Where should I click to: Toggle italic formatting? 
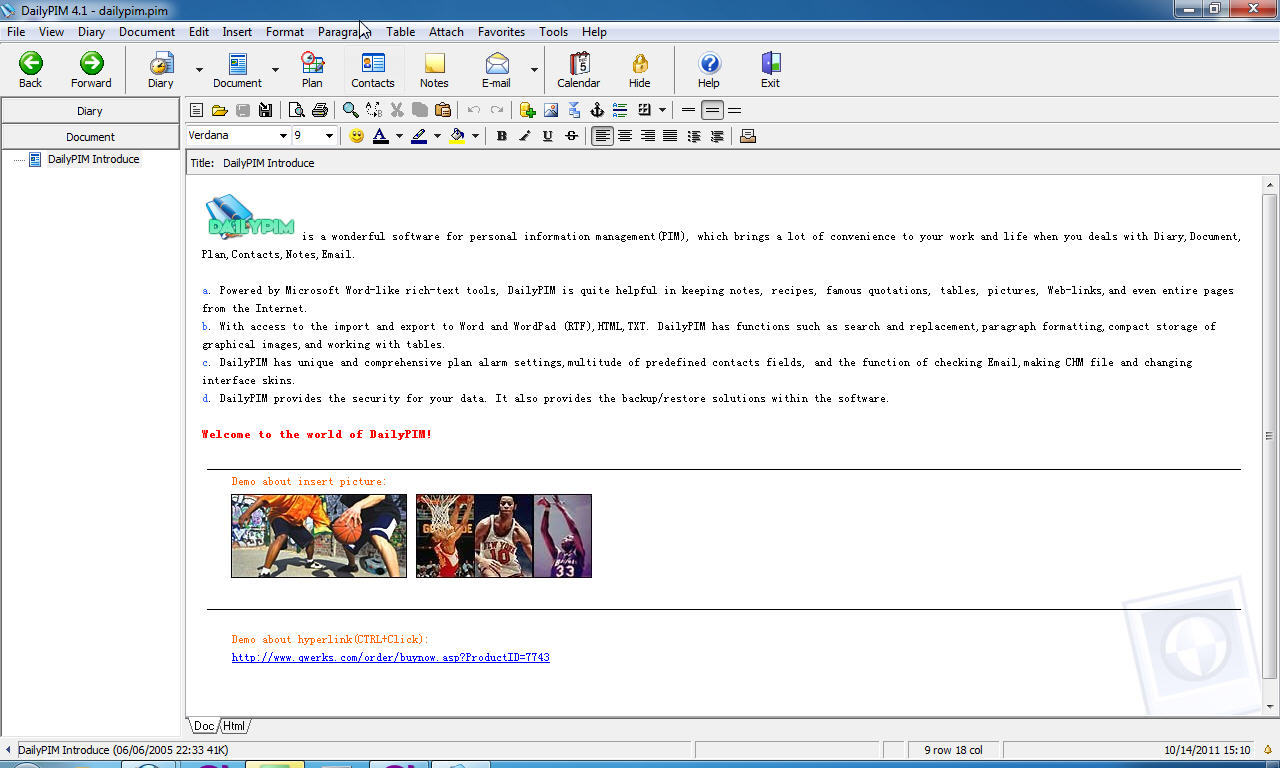coord(525,136)
